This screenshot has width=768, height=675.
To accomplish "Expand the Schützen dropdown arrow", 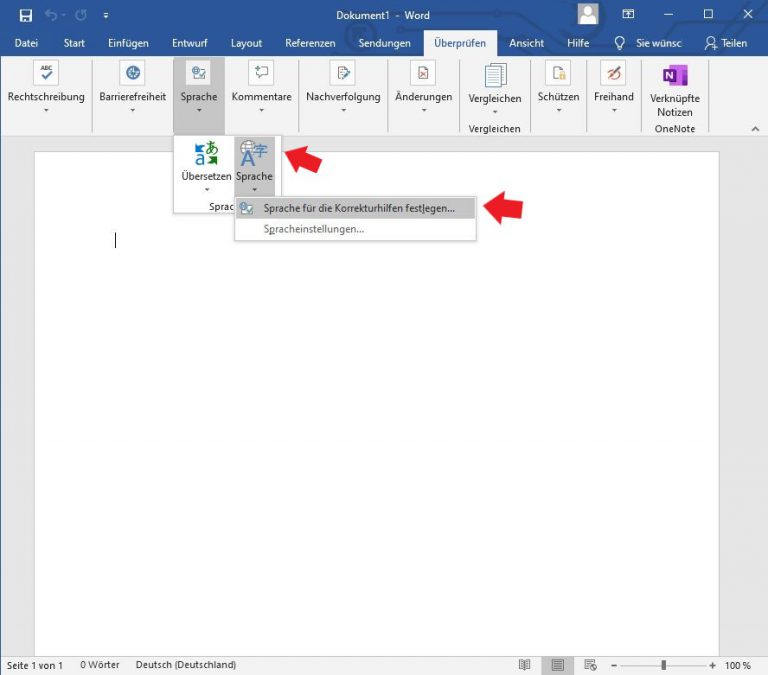I will tap(558, 110).
